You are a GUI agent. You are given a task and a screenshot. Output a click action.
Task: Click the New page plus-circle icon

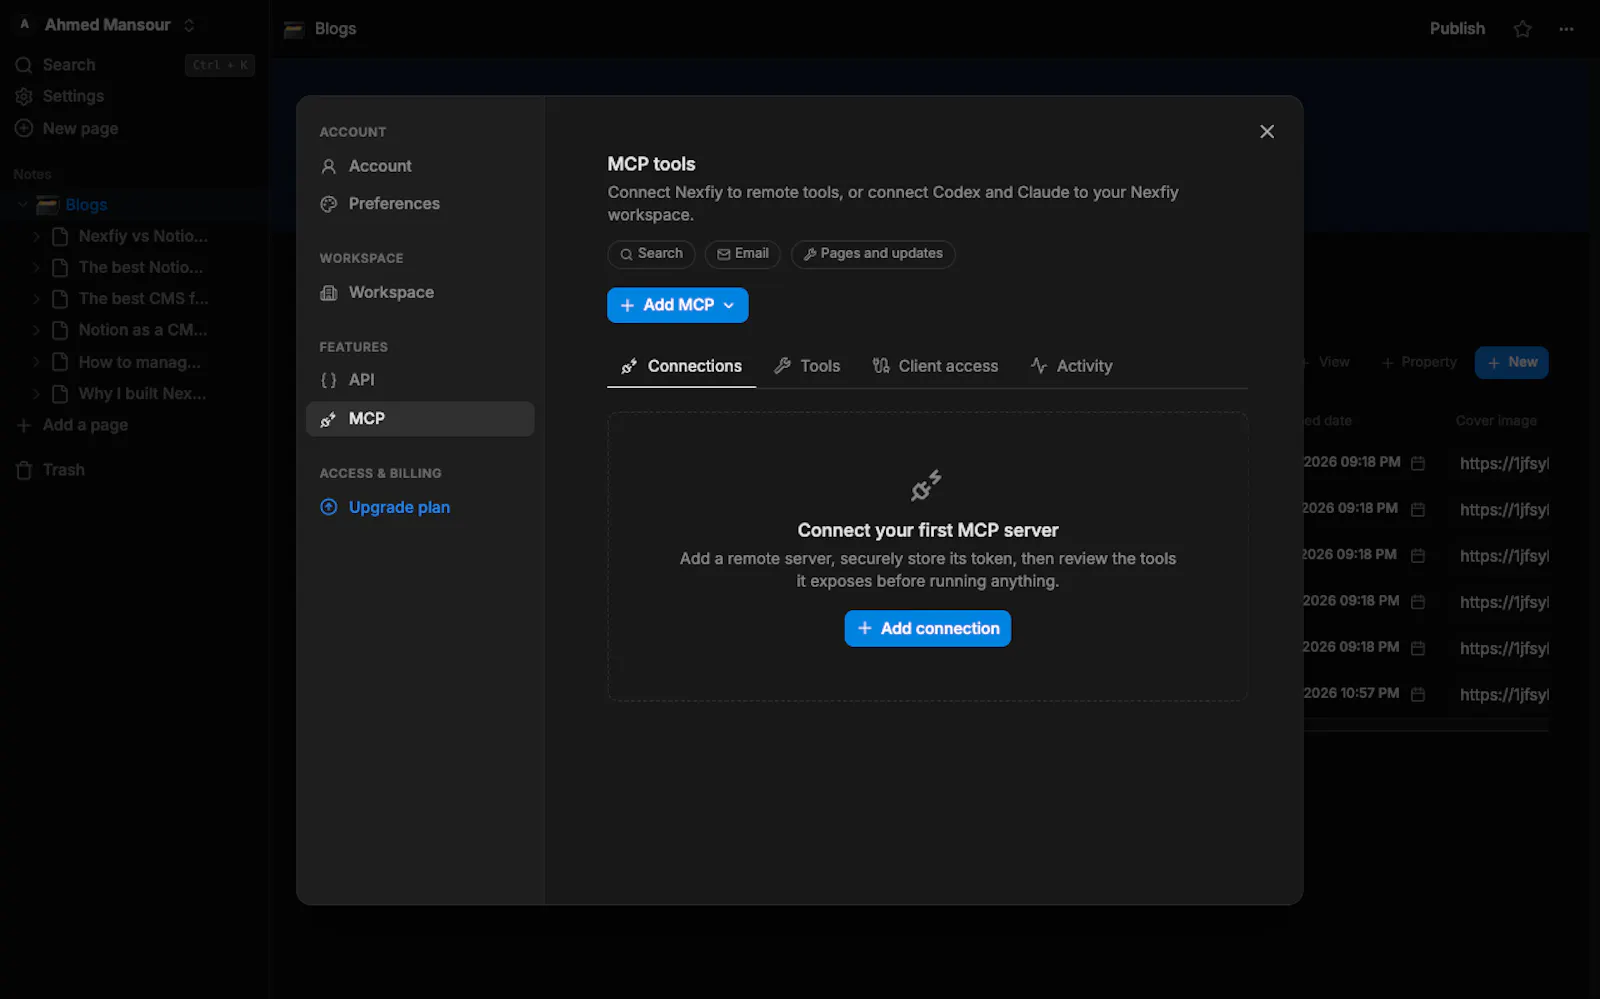23,129
